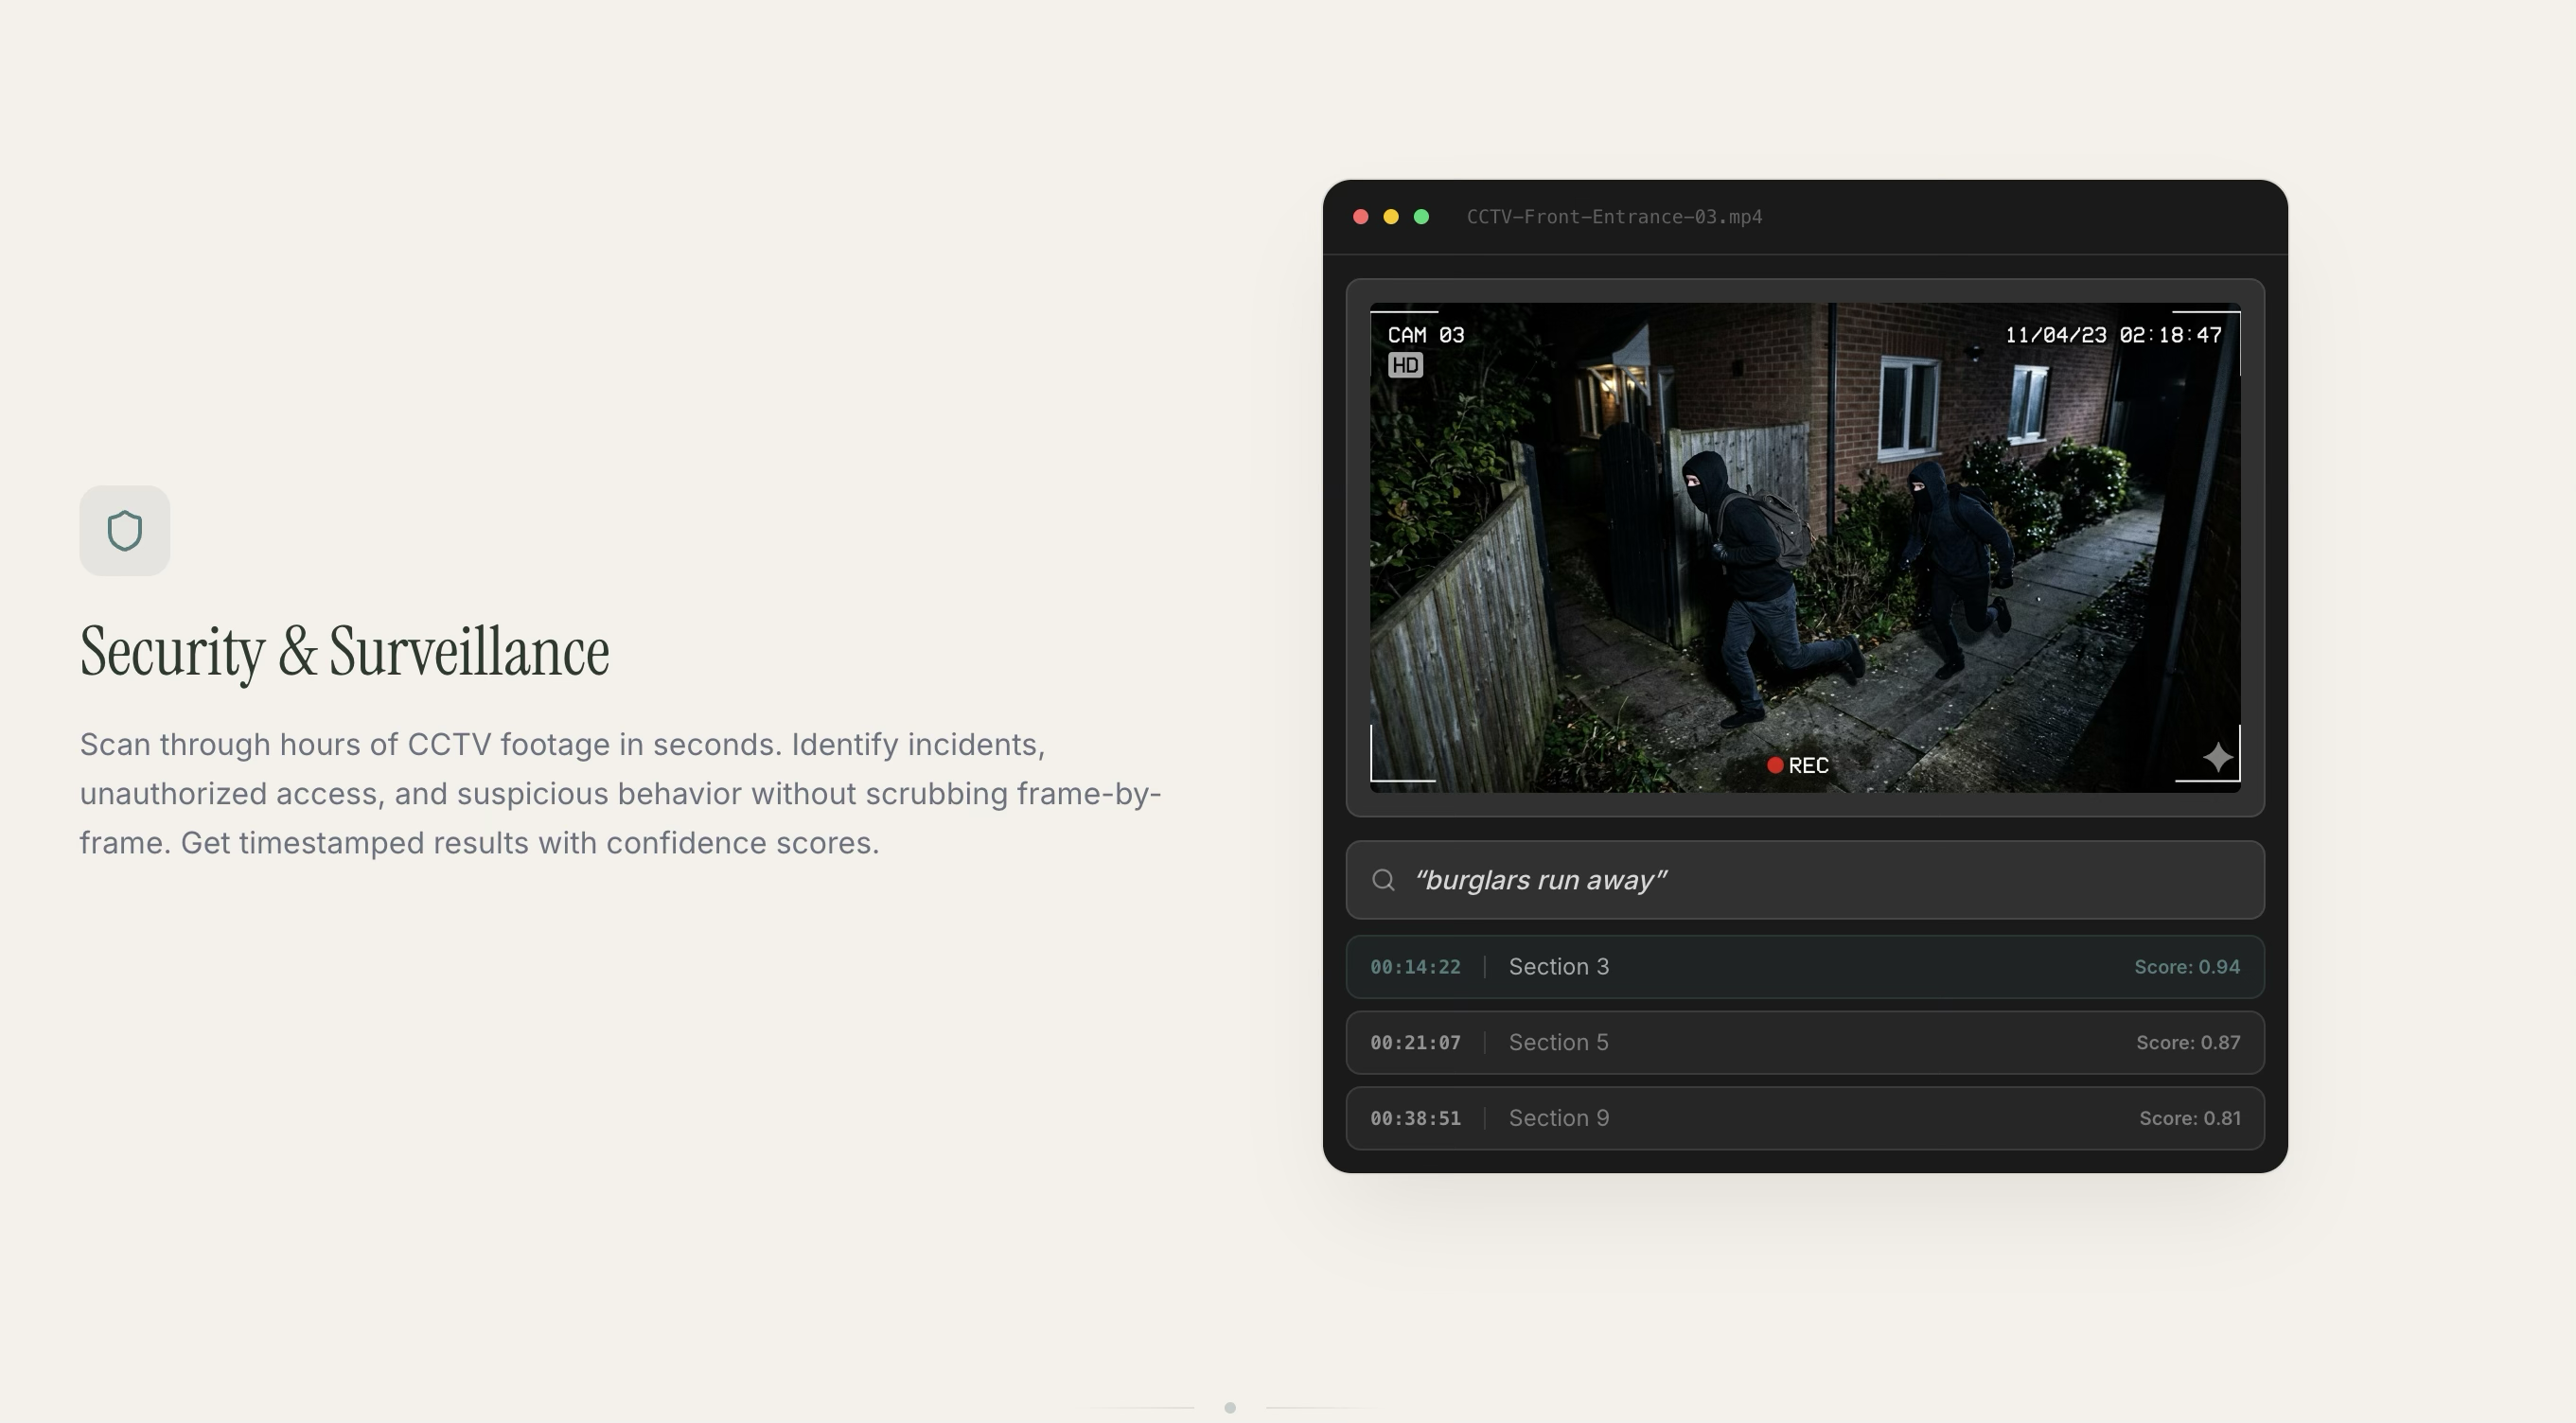This screenshot has height=1423, width=2576.
Task: Click the HD quality badge on the footage
Action: (1407, 365)
